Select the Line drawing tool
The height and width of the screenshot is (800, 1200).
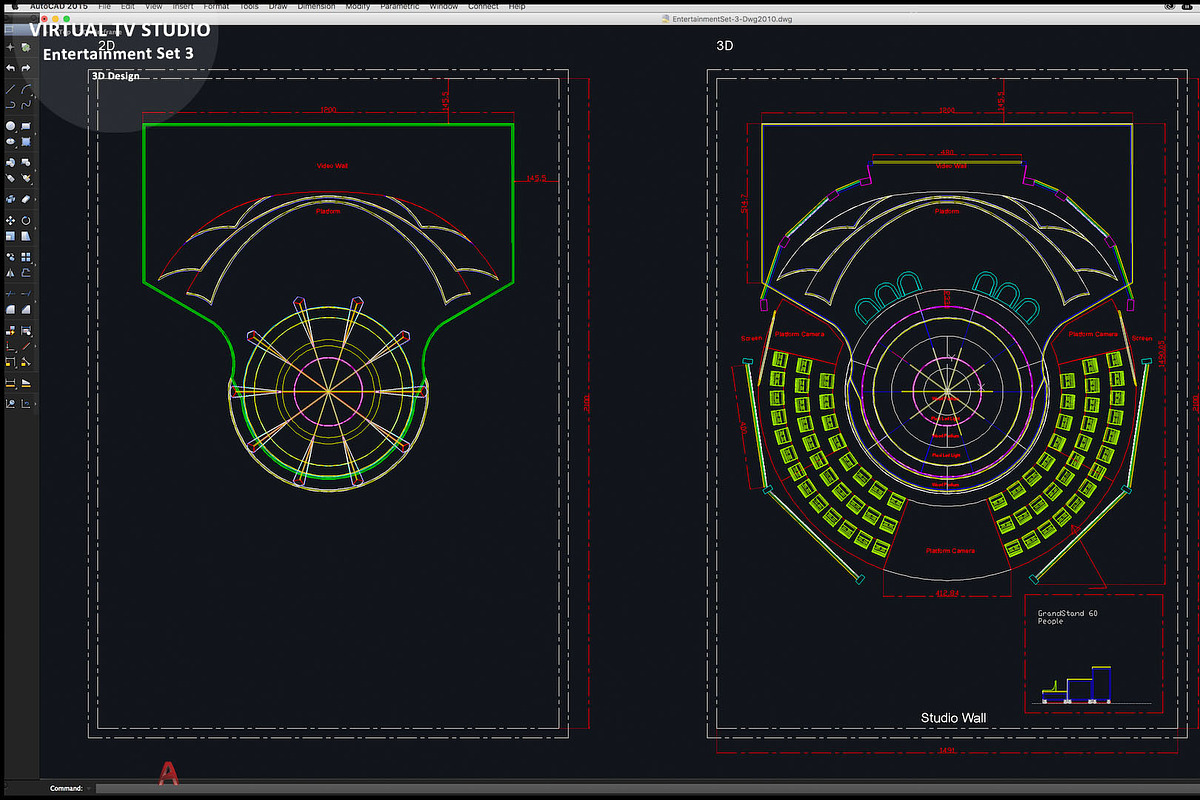pos(10,89)
